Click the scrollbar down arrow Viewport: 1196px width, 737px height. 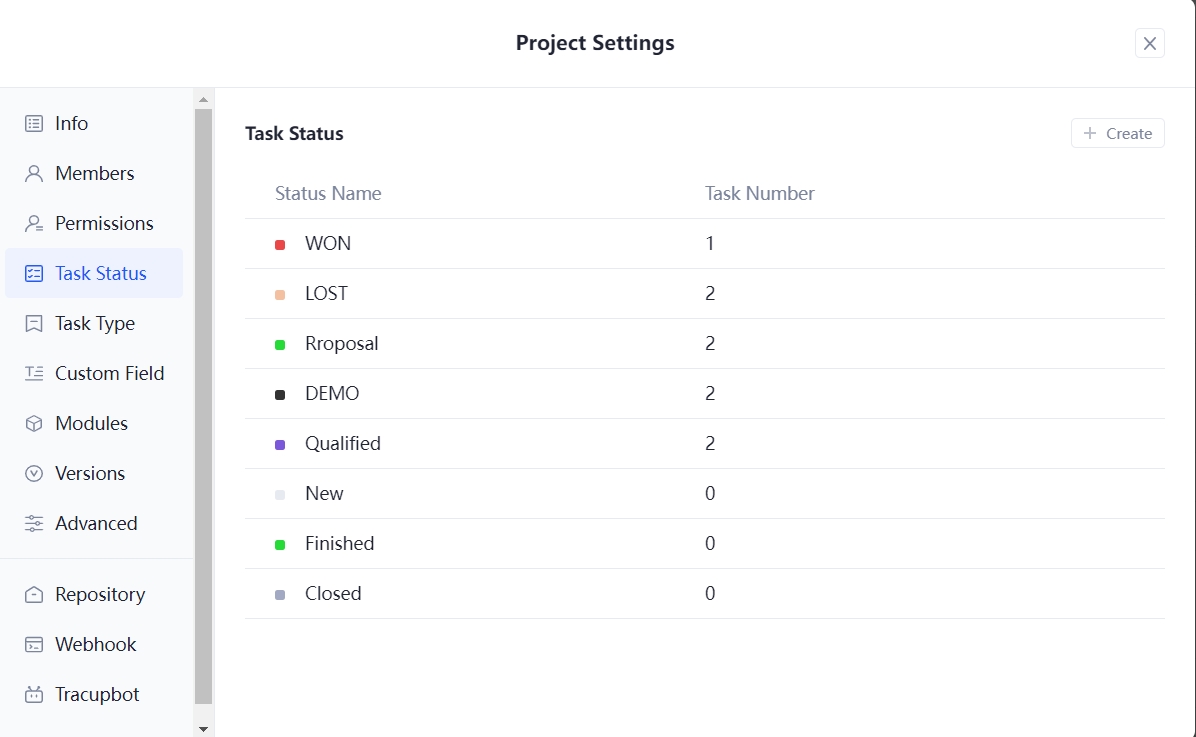pos(203,727)
